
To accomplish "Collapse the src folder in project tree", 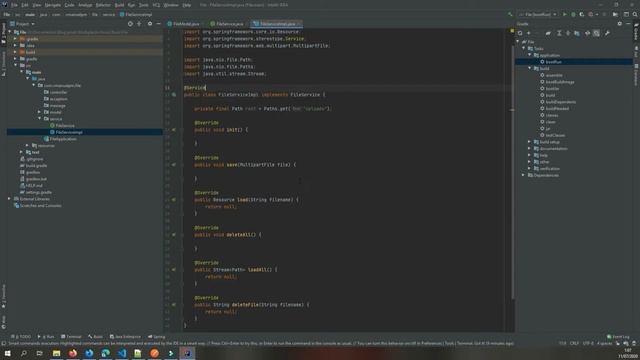I will click(x=16, y=65).
